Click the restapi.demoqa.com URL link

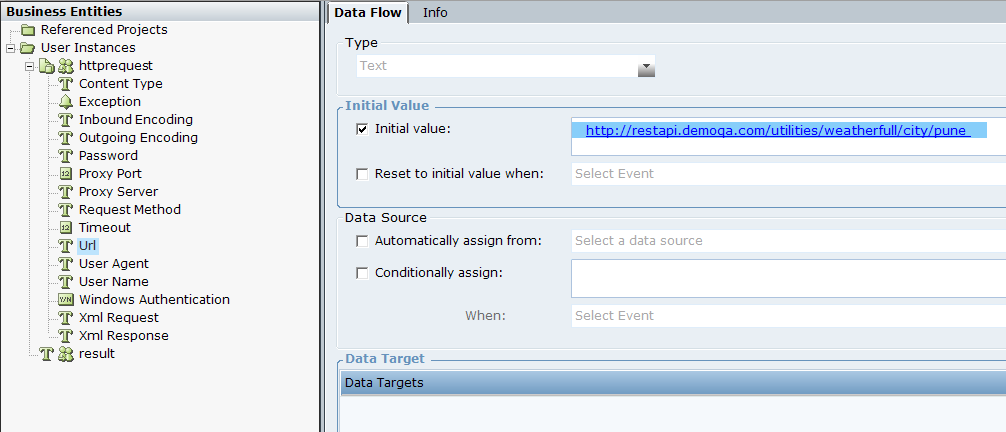[777, 131]
